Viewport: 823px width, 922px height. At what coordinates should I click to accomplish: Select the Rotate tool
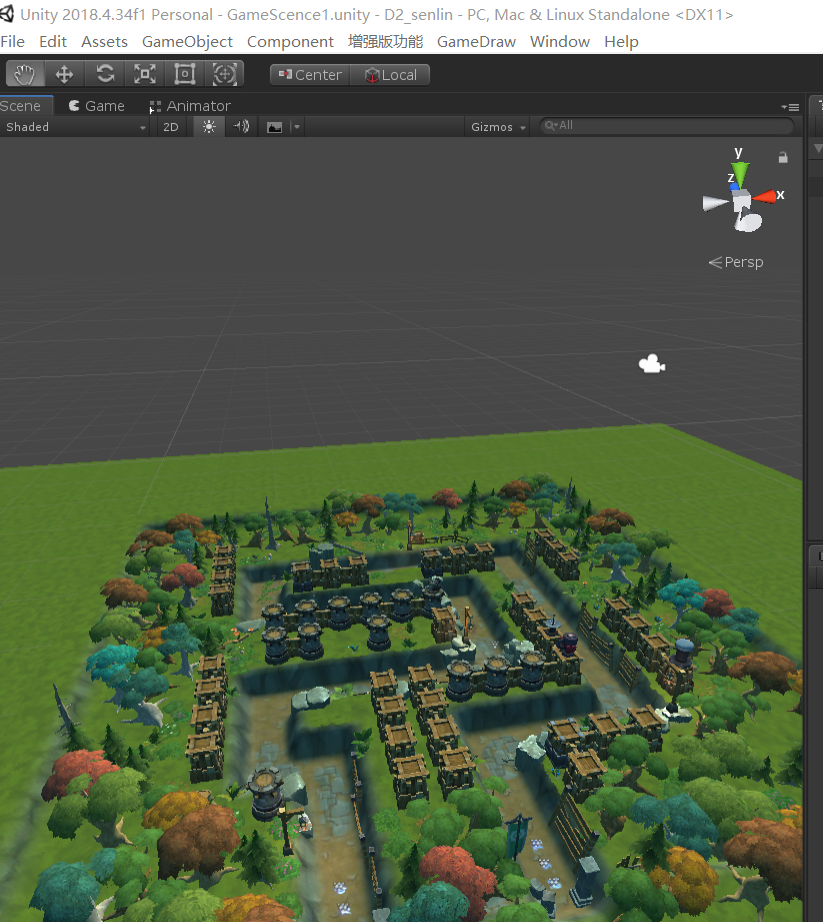click(x=104, y=73)
